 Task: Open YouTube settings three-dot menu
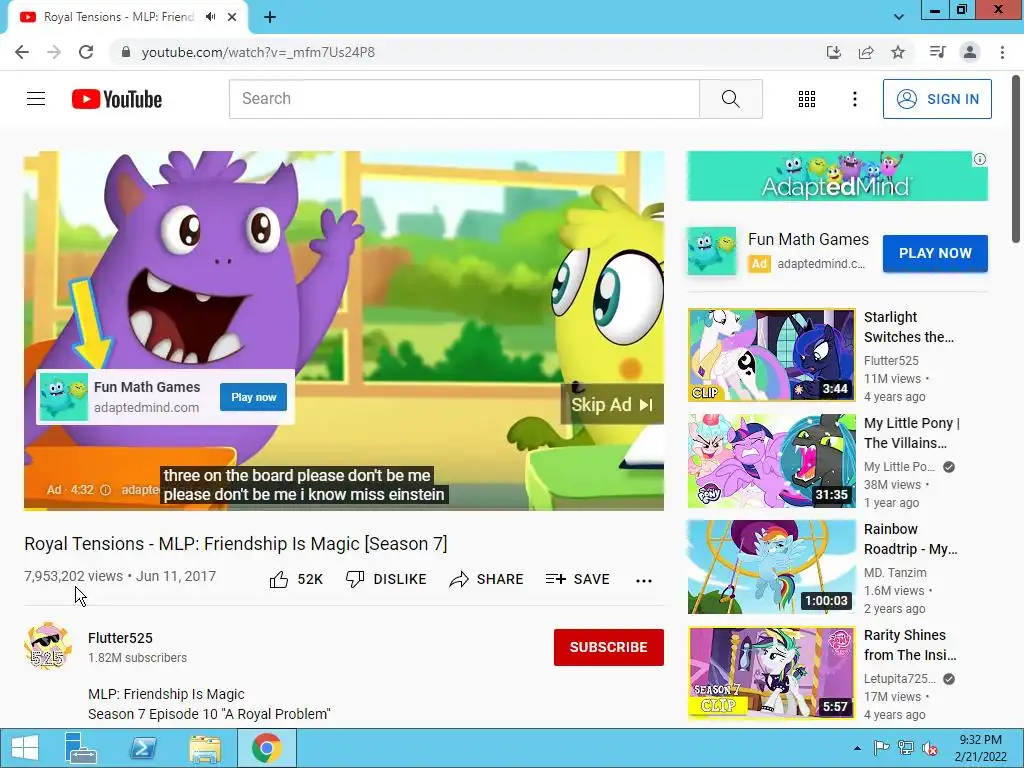click(854, 99)
